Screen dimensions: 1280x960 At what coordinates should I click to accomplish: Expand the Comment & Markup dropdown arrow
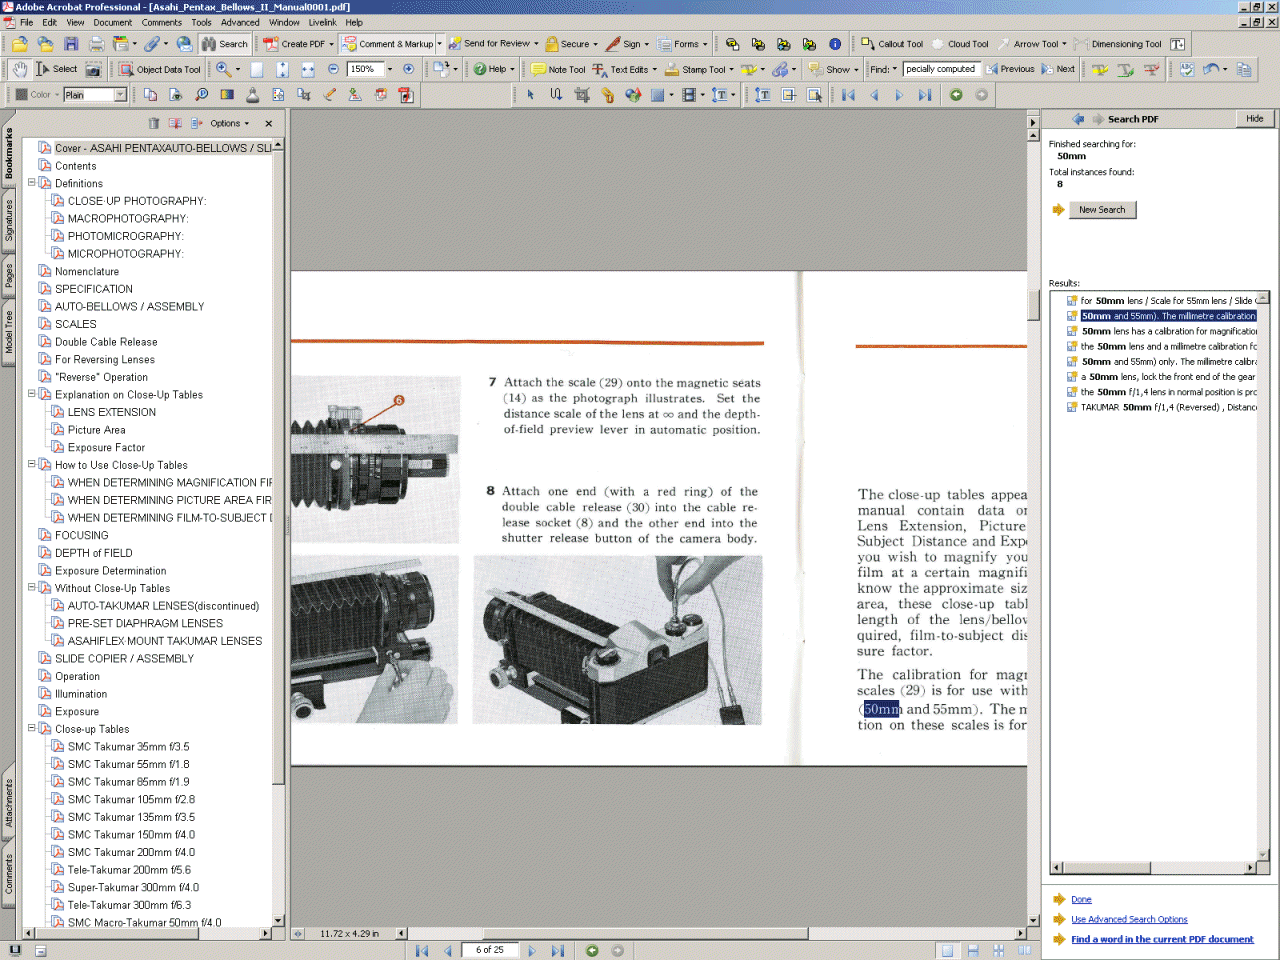[x=439, y=44]
